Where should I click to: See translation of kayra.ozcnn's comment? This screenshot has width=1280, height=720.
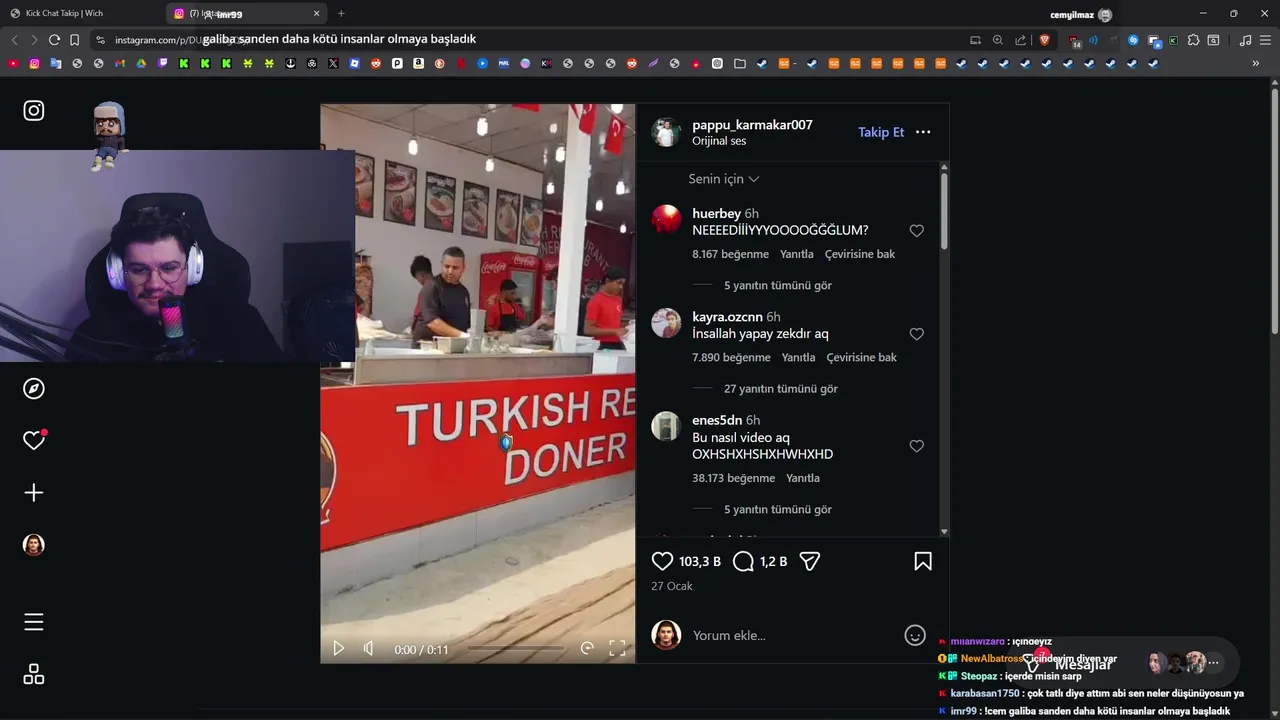(x=861, y=357)
